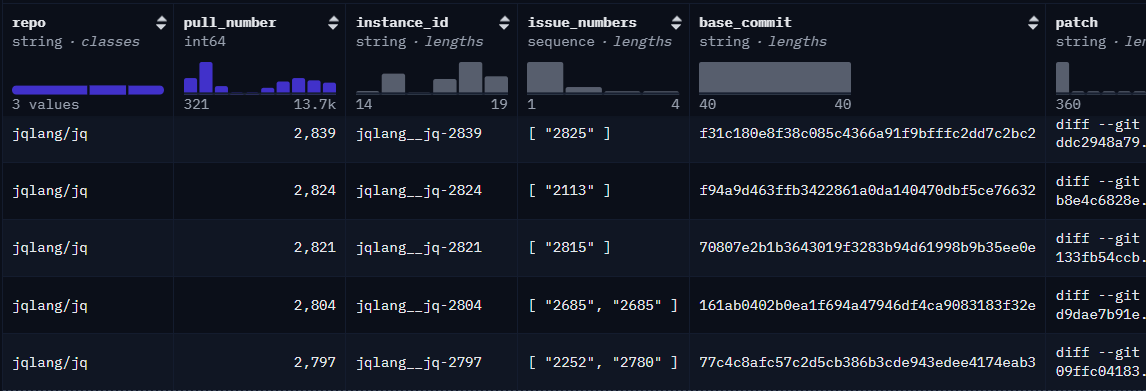The height and width of the screenshot is (391, 1146).
Task: Sort by the repo column
Action: click(161, 23)
